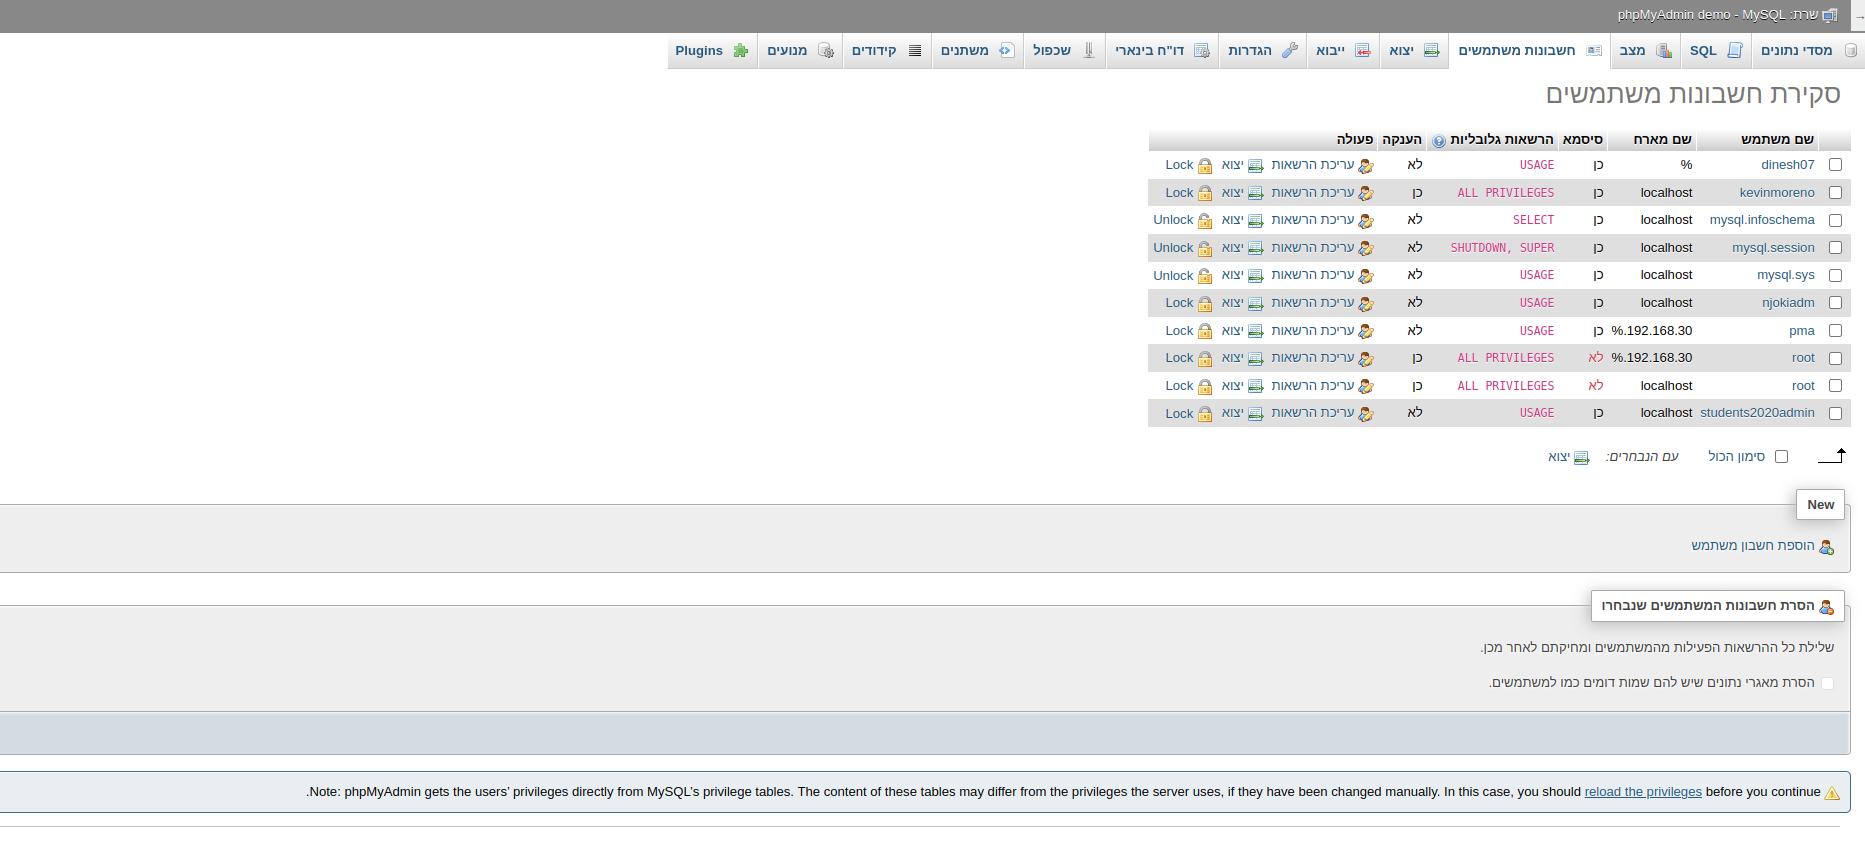The image size is (1865, 849).
Task: Toggle drop databases with same names checkbox
Action: click(x=1827, y=683)
